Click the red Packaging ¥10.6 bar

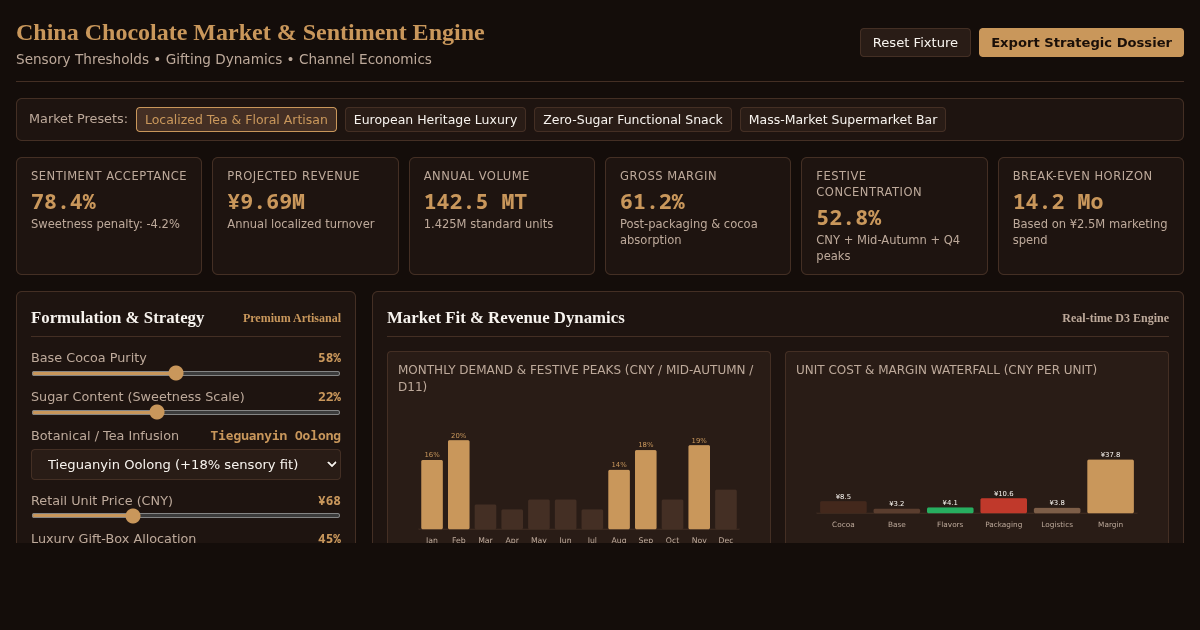coord(1003,506)
